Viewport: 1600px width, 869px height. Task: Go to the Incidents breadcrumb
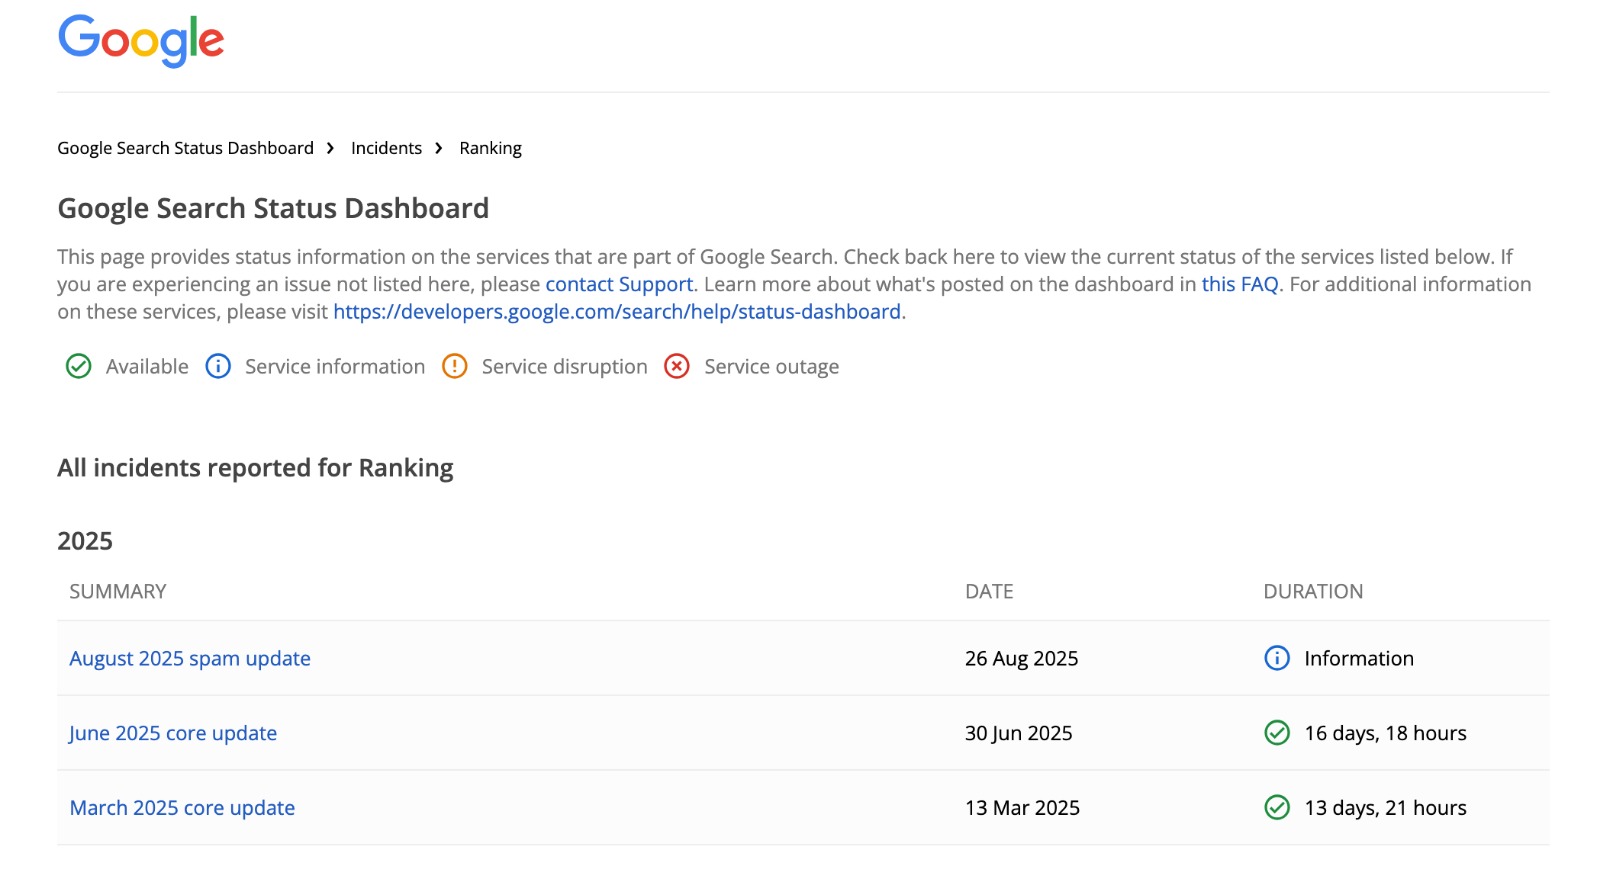point(386,148)
